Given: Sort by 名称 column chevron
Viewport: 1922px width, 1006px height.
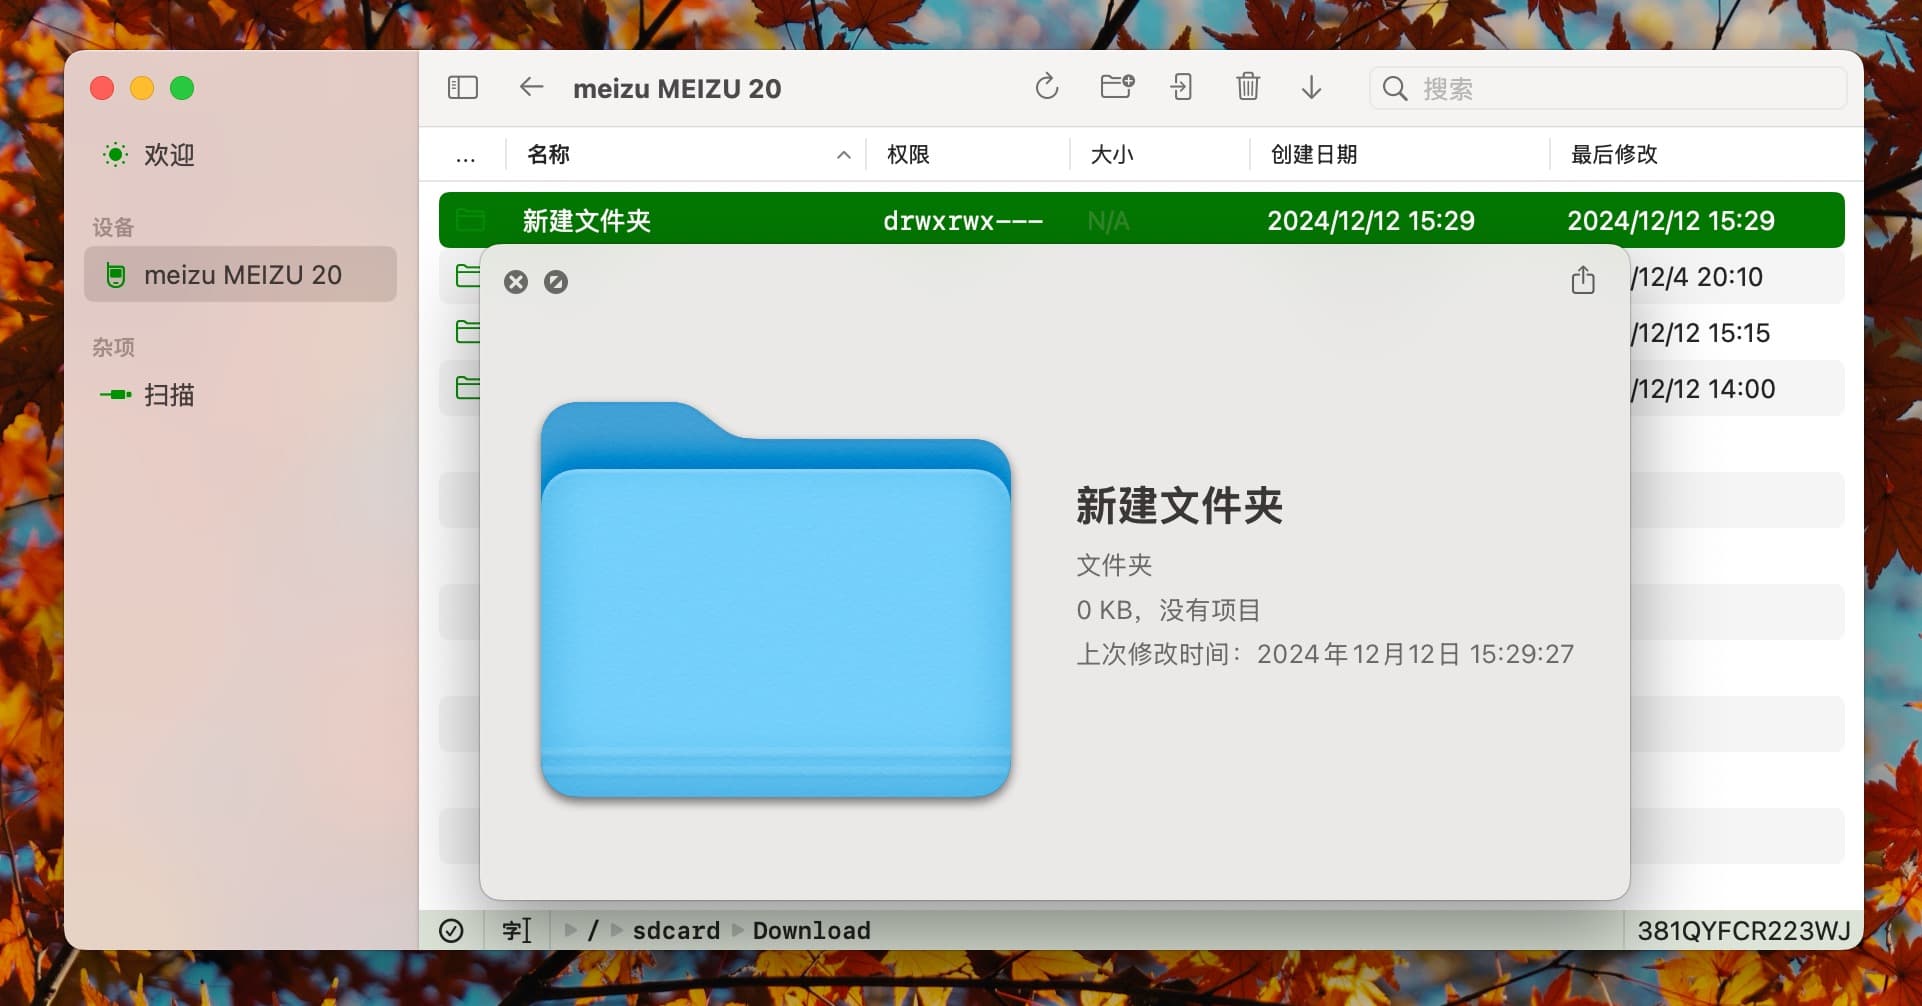Looking at the screenshot, I should point(843,155).
